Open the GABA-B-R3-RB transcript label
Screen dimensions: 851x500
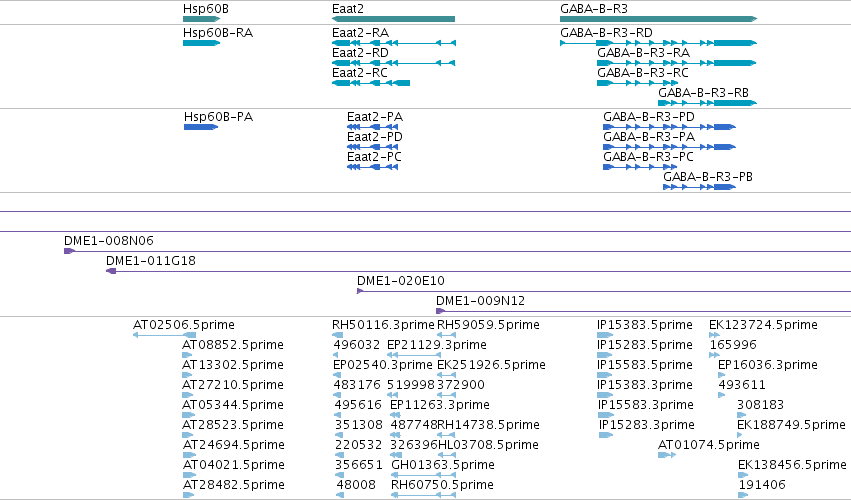(x=703, y=93)
